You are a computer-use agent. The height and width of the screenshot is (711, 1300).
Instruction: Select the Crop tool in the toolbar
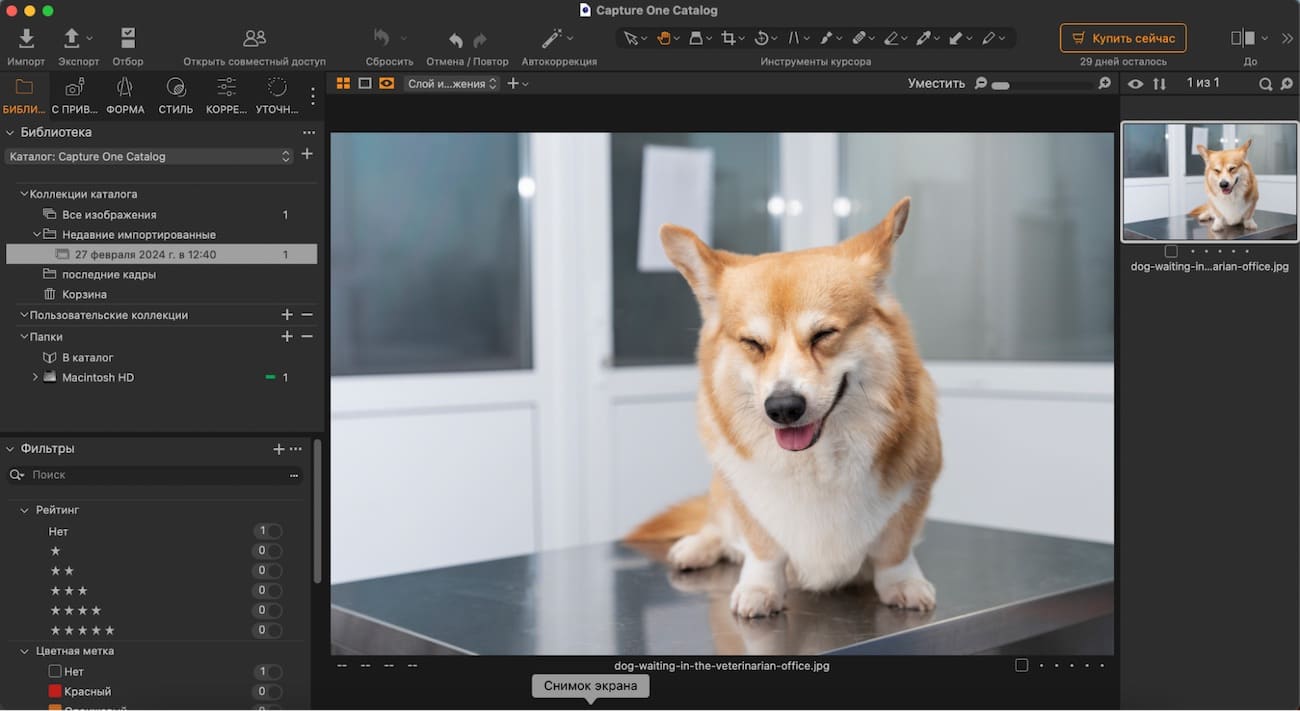[x=728, y=37]
